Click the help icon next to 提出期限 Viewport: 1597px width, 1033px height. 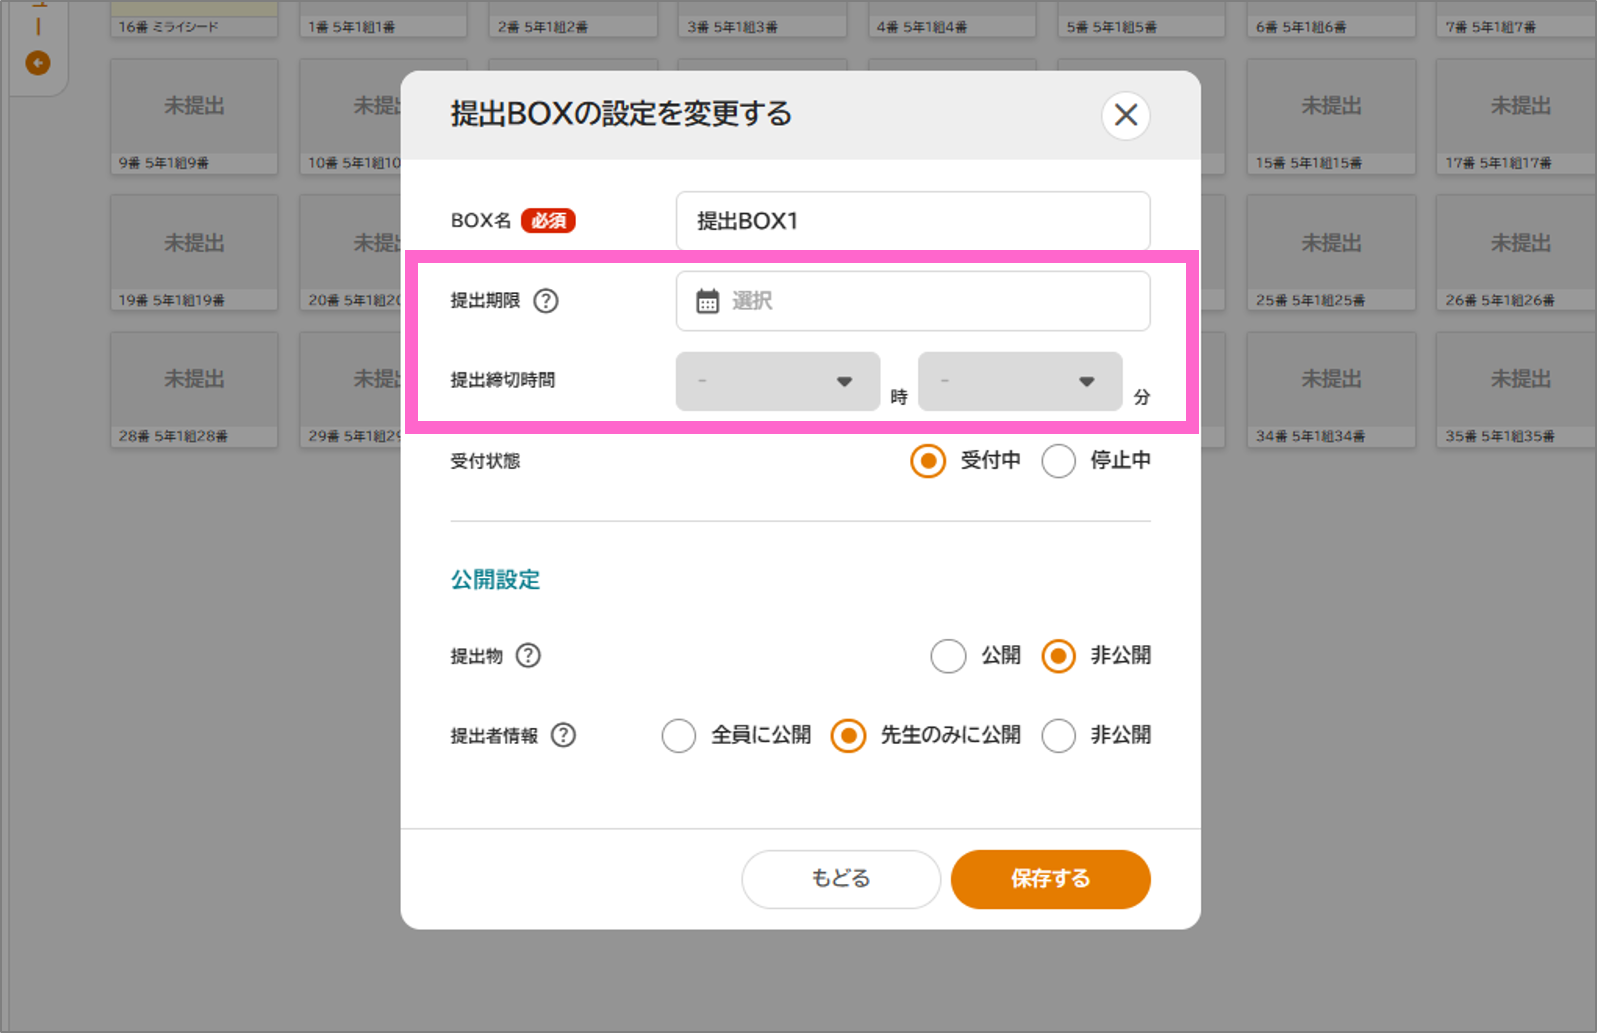[x=545, y=301]
